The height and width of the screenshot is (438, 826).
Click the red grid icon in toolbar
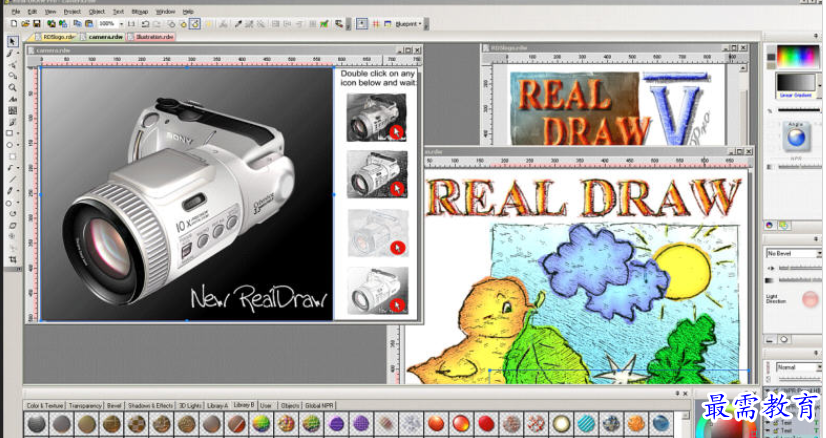[376, 24]
